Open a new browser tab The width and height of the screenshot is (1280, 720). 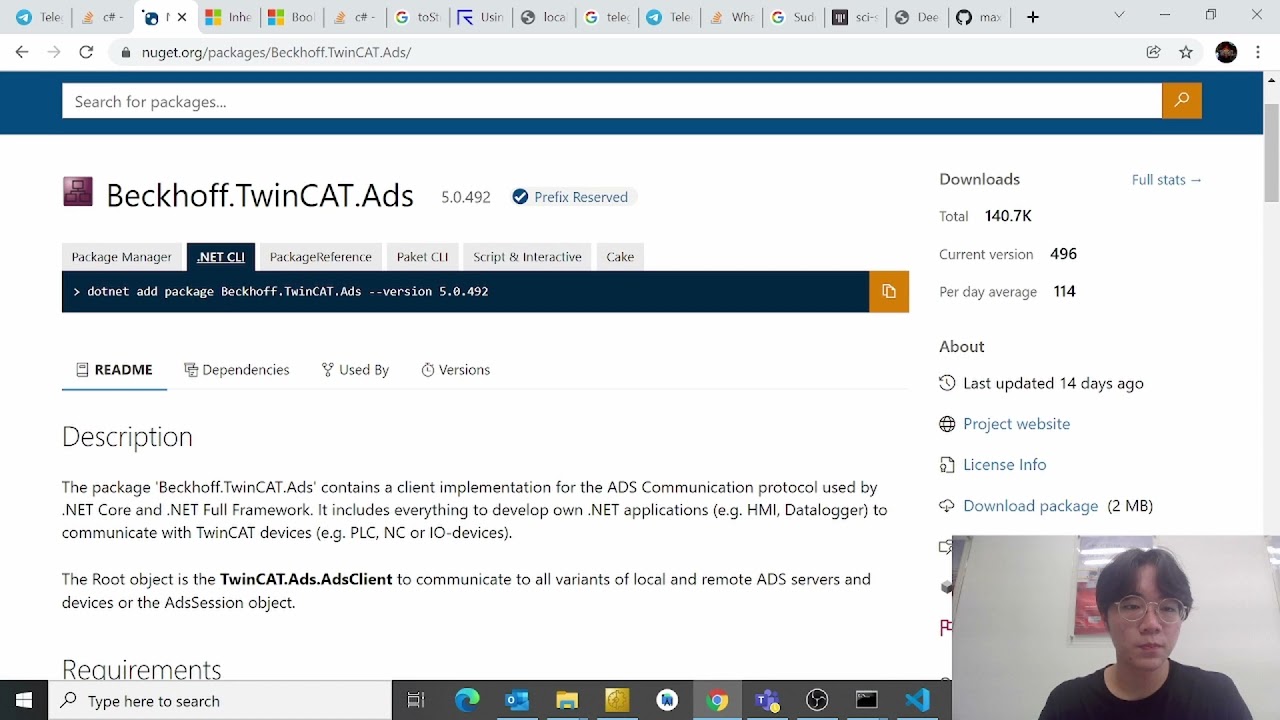point(1033,17)
